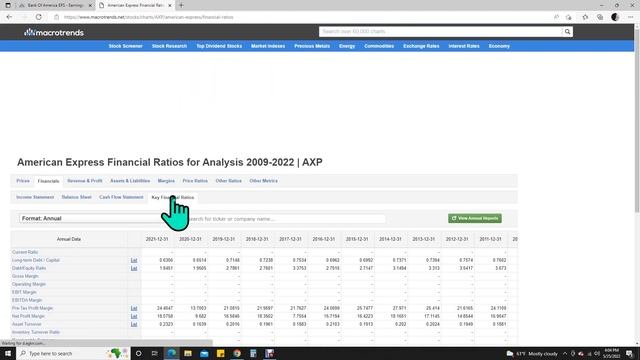
Task: Open the browser collections icon
Action: 600,17
